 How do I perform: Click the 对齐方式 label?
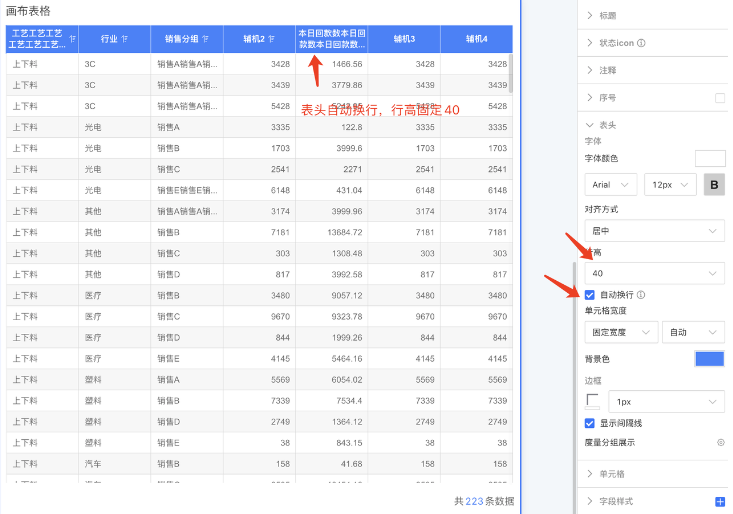pyautogui.click(x=601, y=209)
